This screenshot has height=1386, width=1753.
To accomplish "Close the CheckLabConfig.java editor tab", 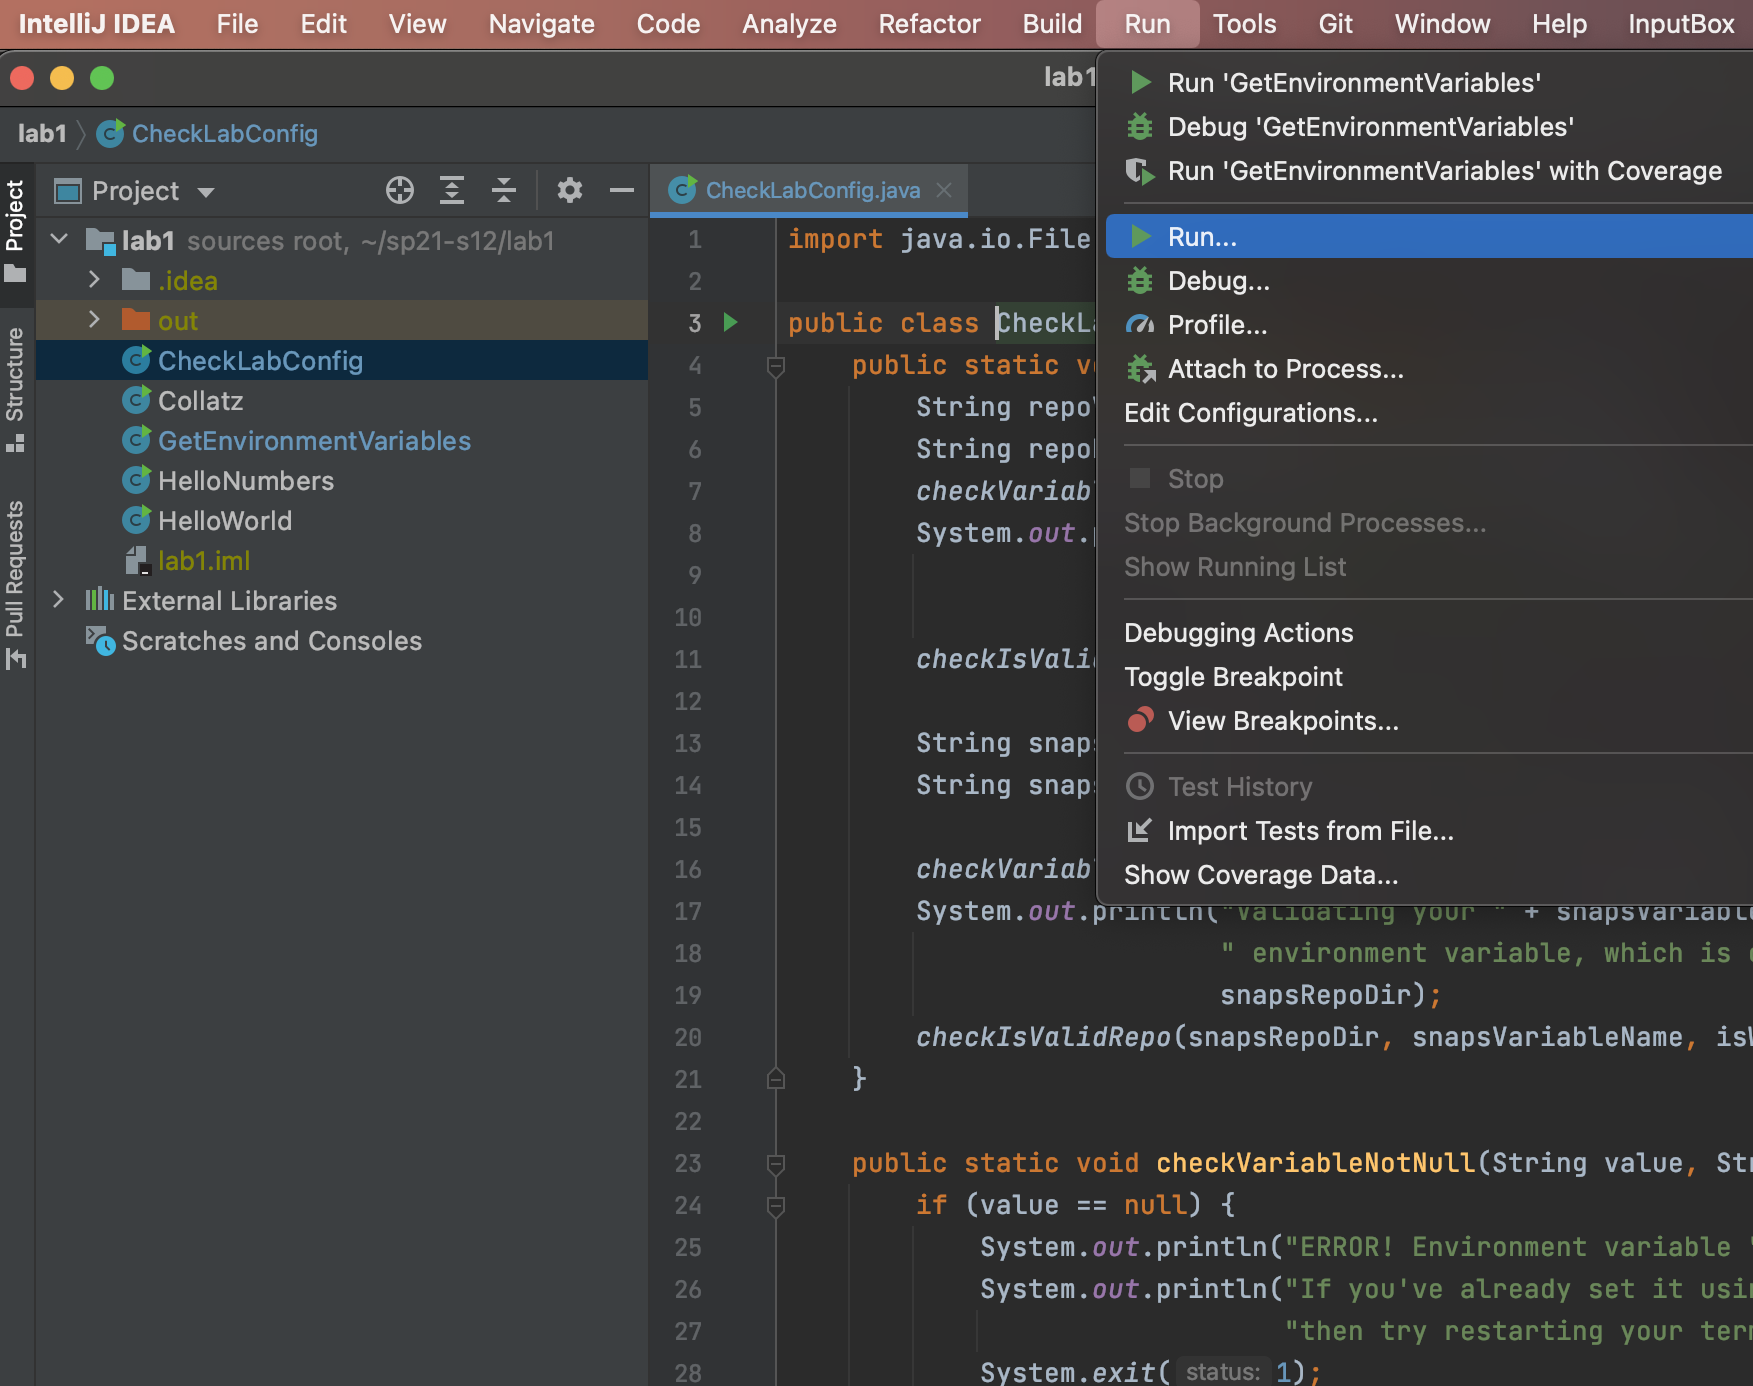I will [x=944, y=190].
